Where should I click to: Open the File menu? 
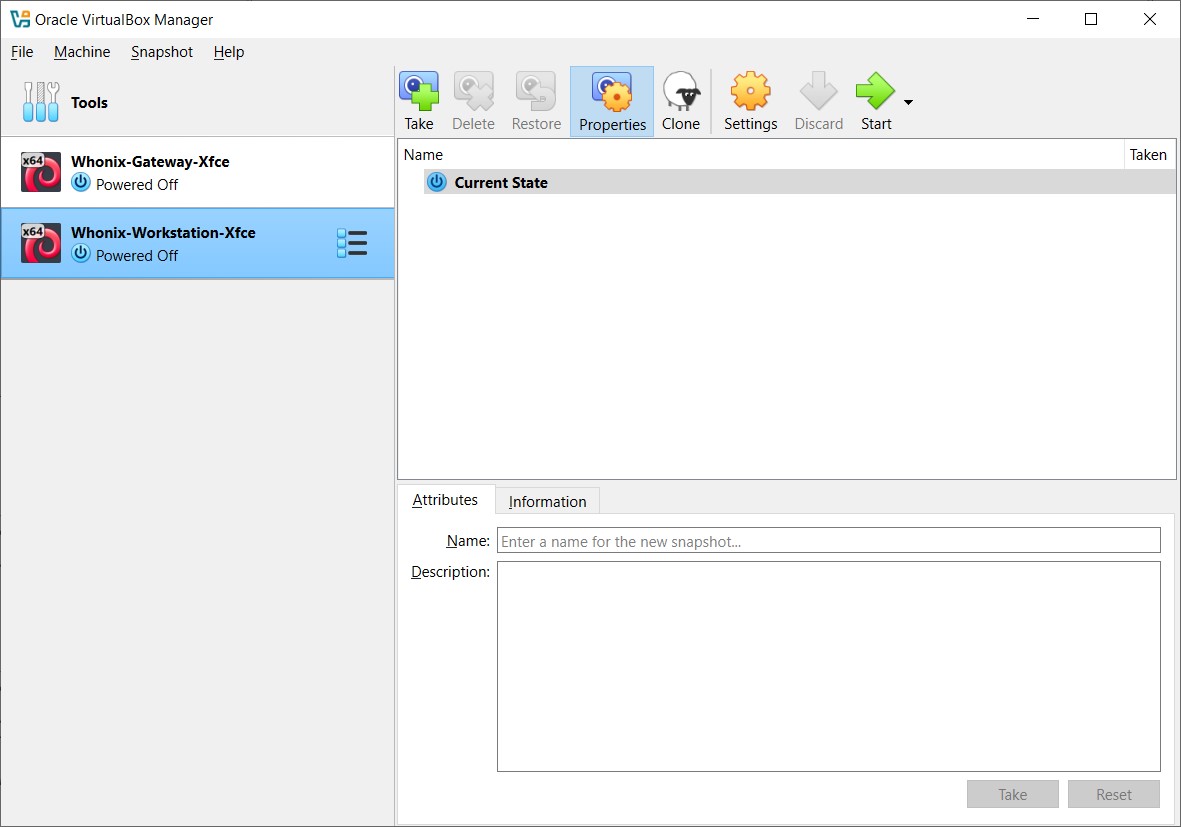pyautogui.click(x=22, y=52)
